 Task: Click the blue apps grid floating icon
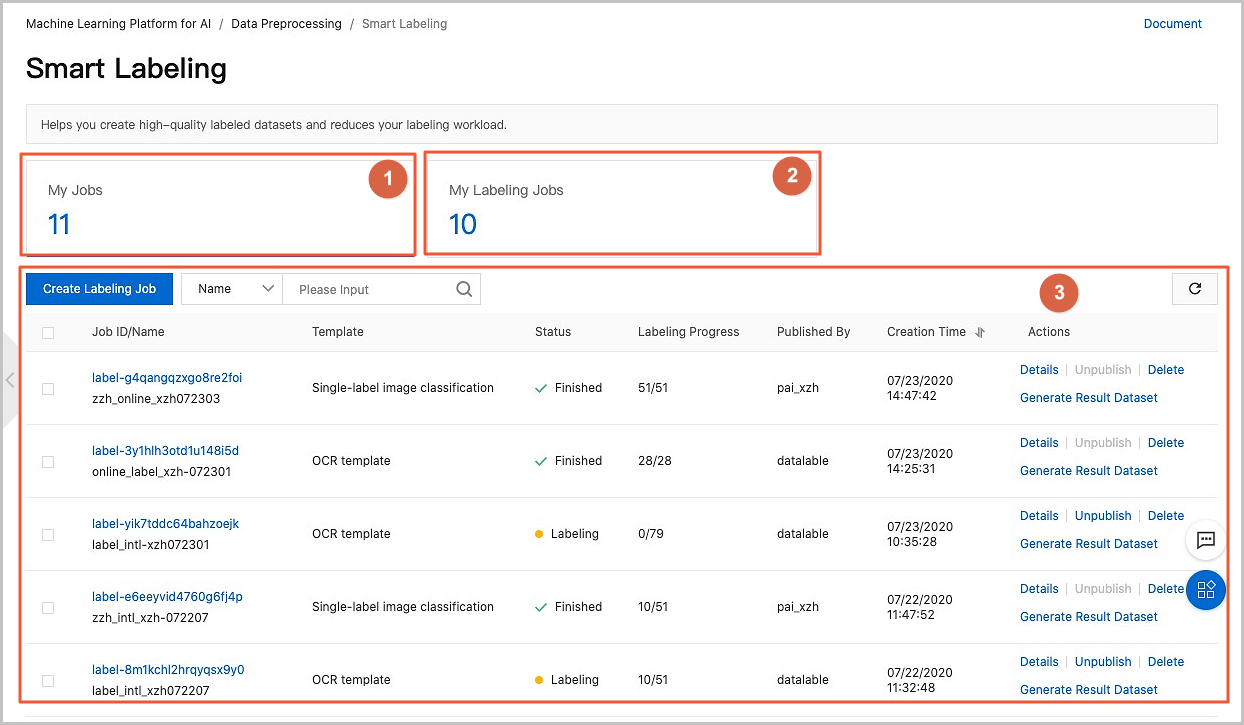point(1205,589)
